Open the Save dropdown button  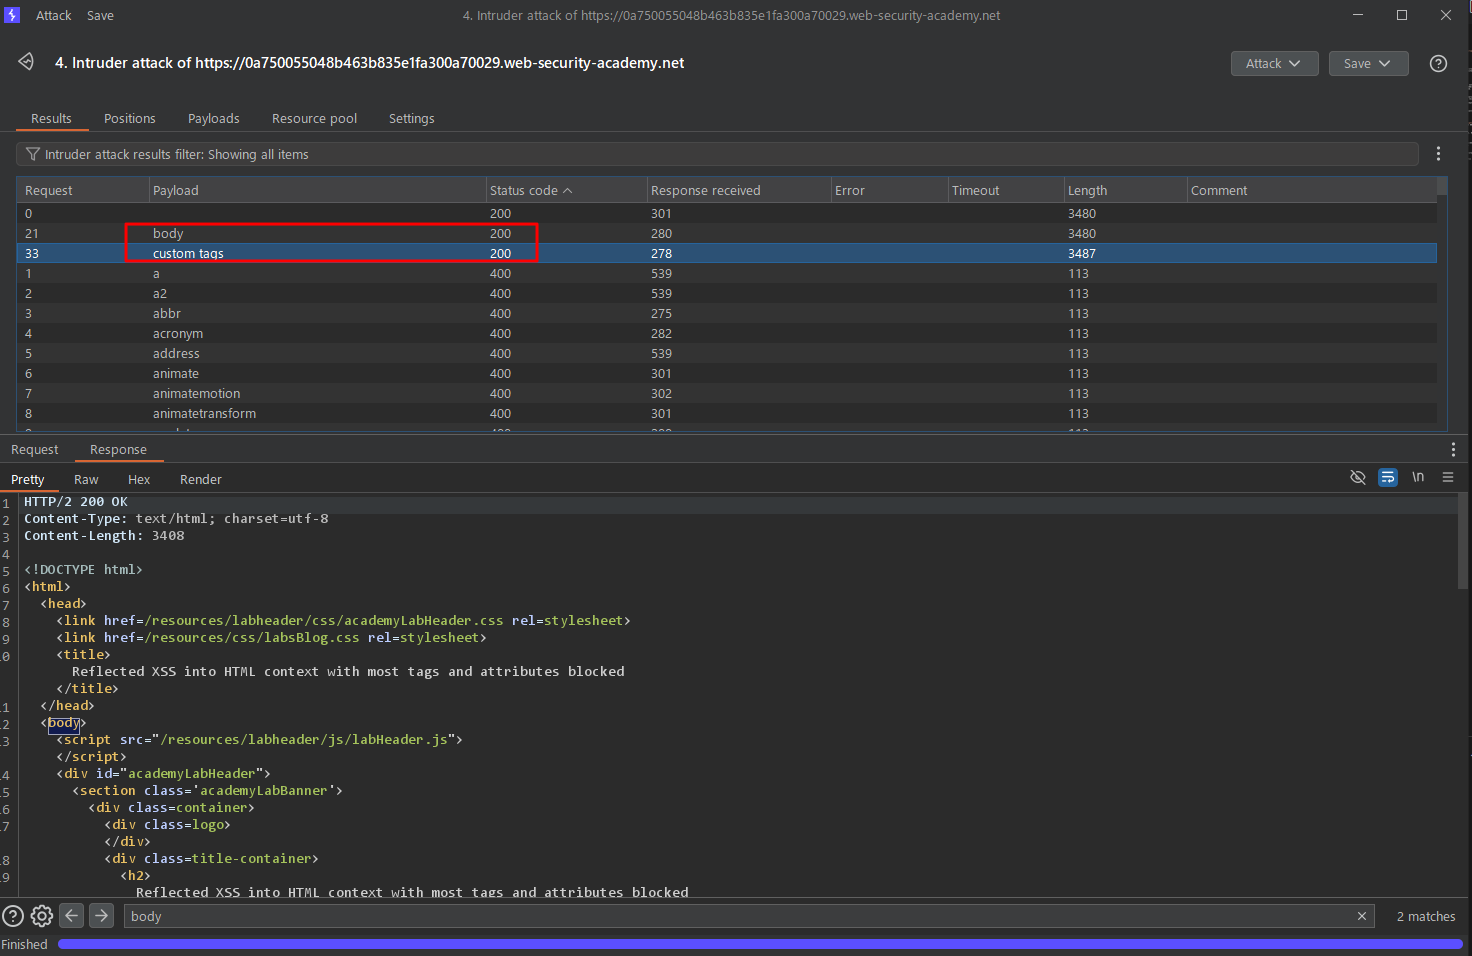tap(1368, 63)
